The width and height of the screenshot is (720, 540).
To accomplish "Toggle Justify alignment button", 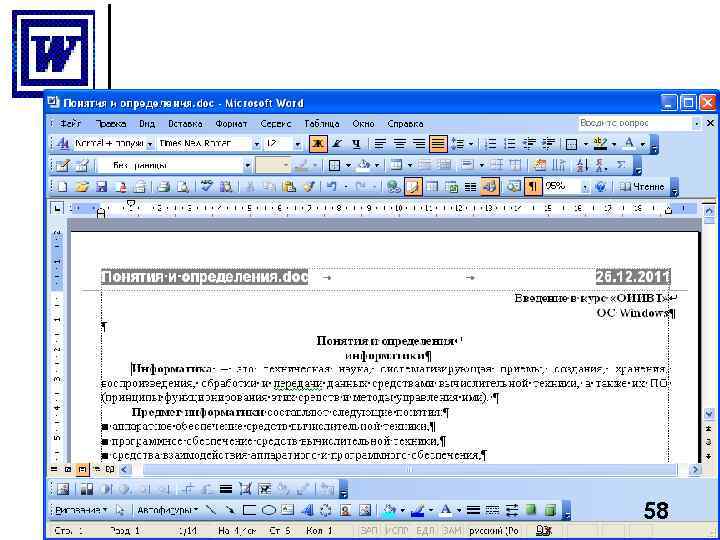I will click(438, 144).
